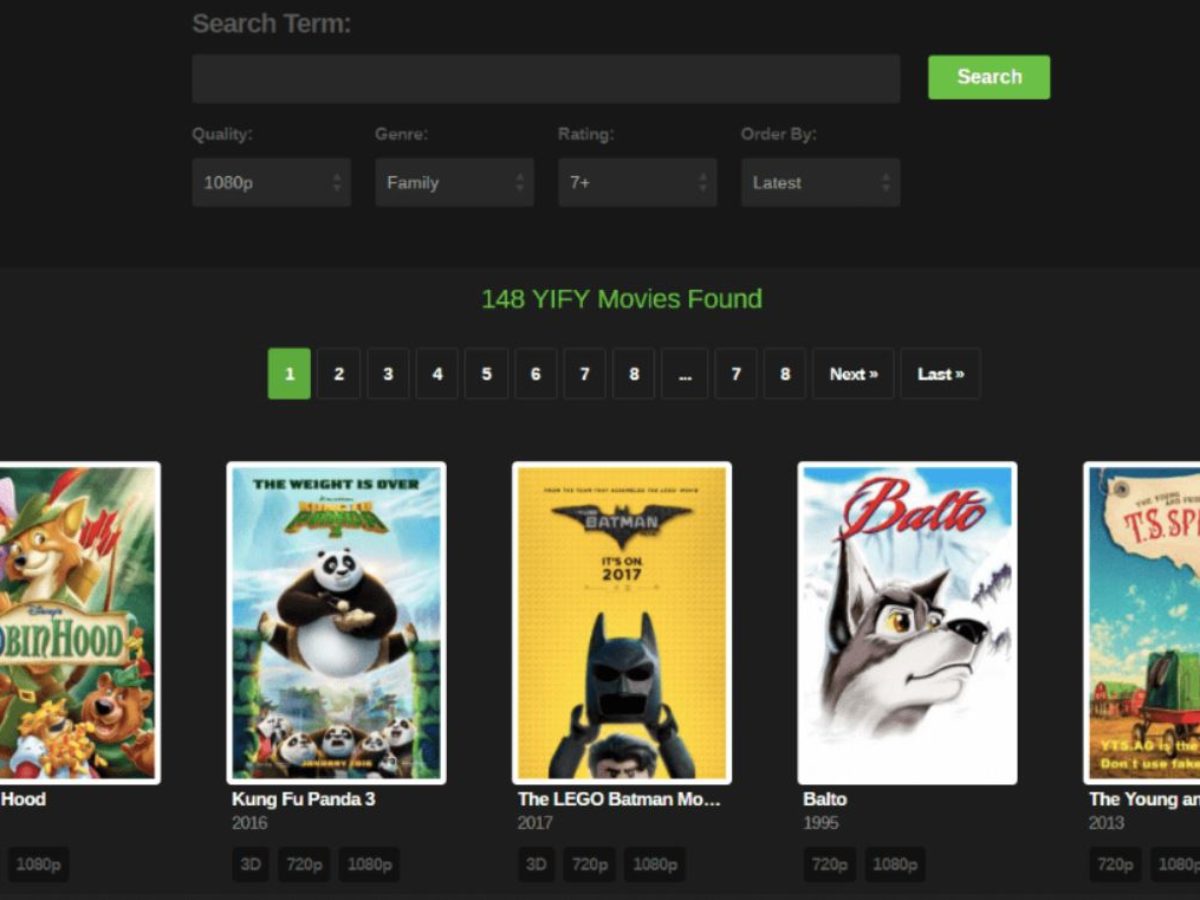Viewport: 1200px width, 900px height.
Task: Select 720p tag under LEGO Batman Movie
Action: pos(589,864)
